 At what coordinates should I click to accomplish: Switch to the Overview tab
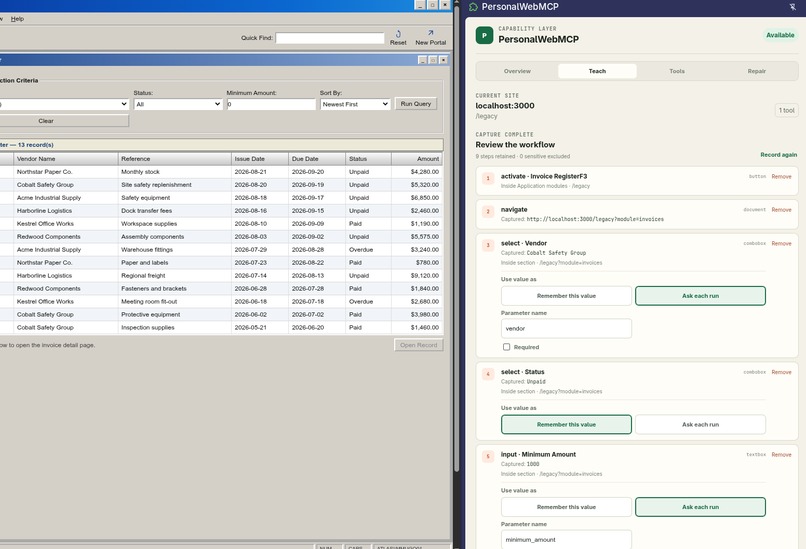tap(517, 71)
